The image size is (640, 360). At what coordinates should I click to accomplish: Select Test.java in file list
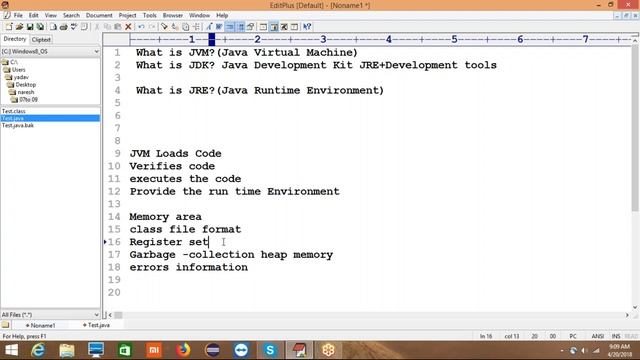coord(50,118)
